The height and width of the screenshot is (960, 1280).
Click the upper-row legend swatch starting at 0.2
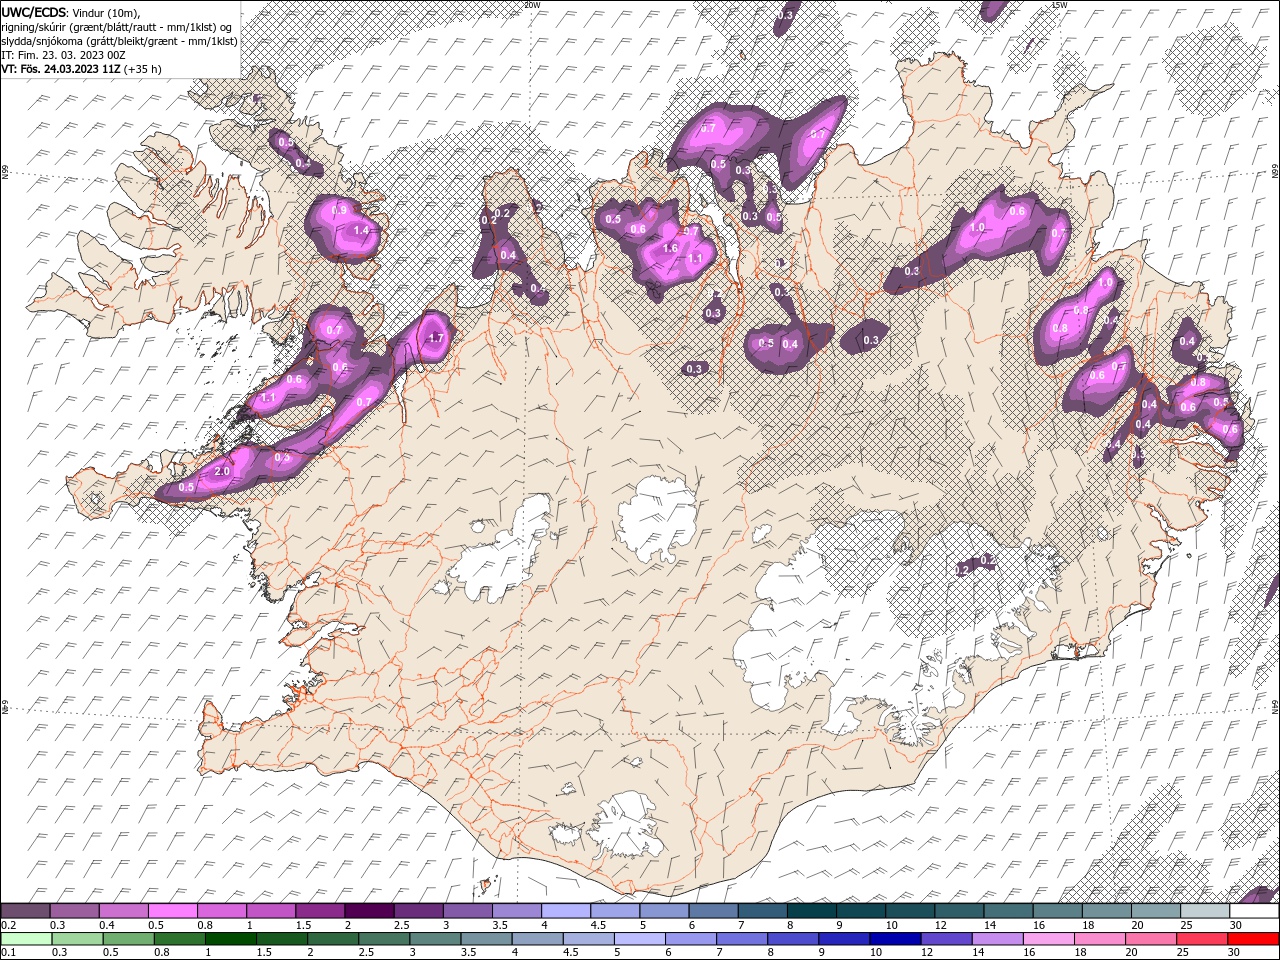click(25, 911)
